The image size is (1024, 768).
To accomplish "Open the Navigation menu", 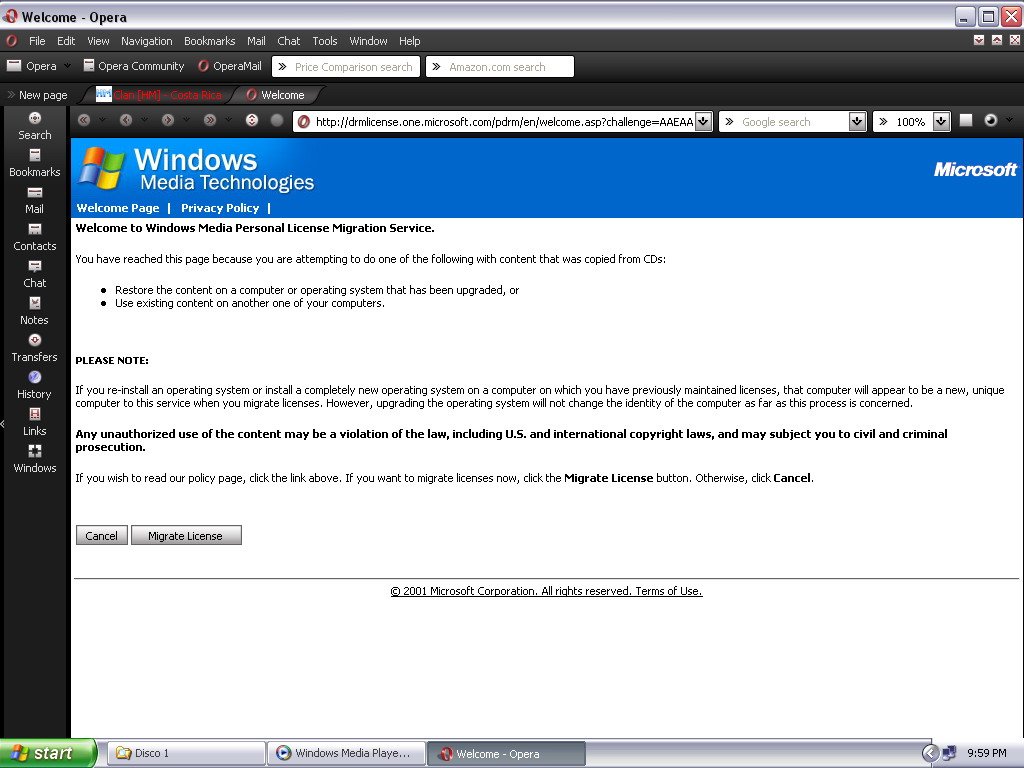I will [x=146, y=40].
